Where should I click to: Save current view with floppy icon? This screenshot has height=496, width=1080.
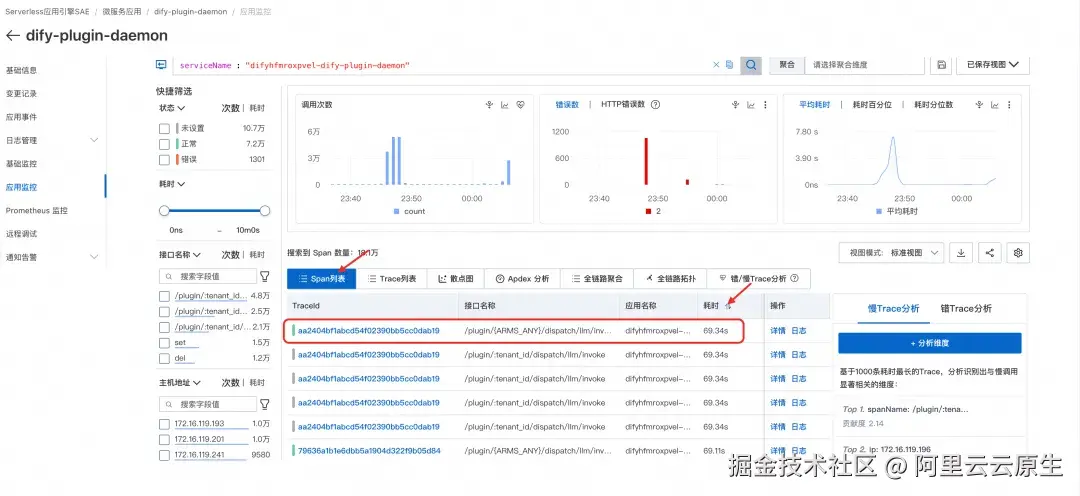click(940, 65)
